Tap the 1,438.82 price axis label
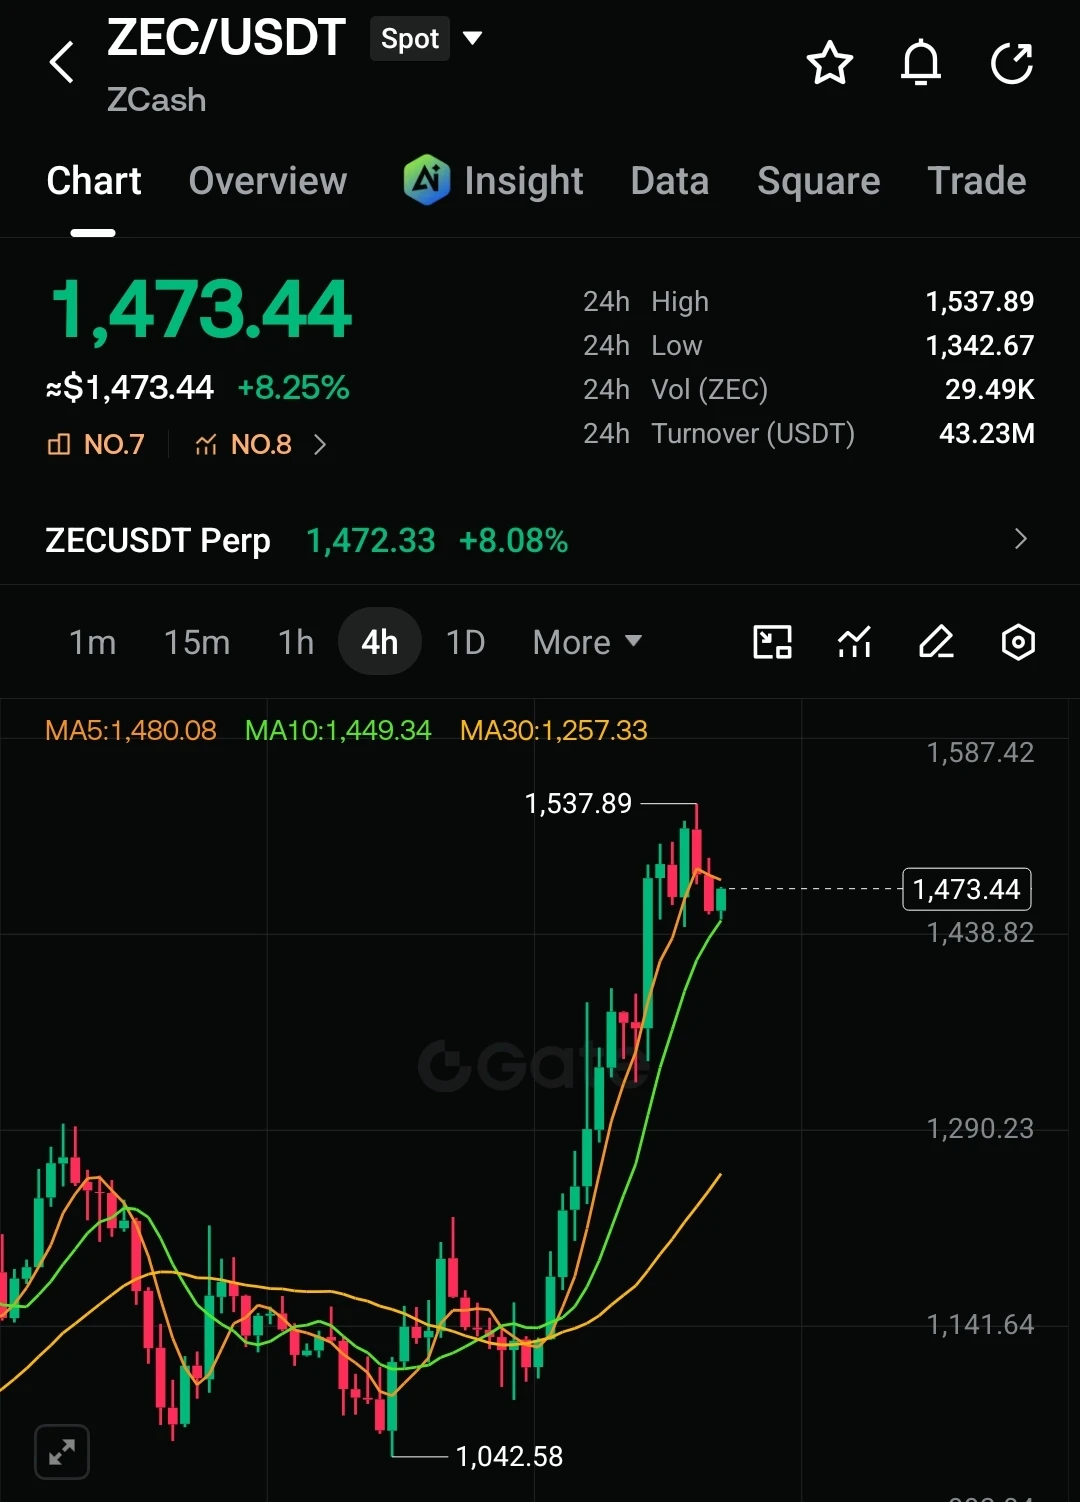Image resolution: width=1080 pixels, height=1502 pixels. 980,932
